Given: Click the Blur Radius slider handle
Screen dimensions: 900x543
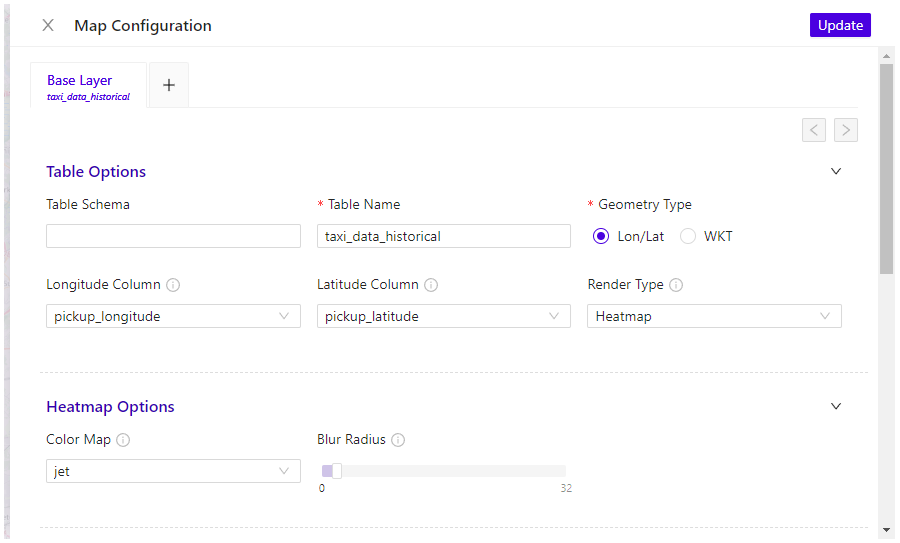Looking at the screenshot, I should [336, 471].
